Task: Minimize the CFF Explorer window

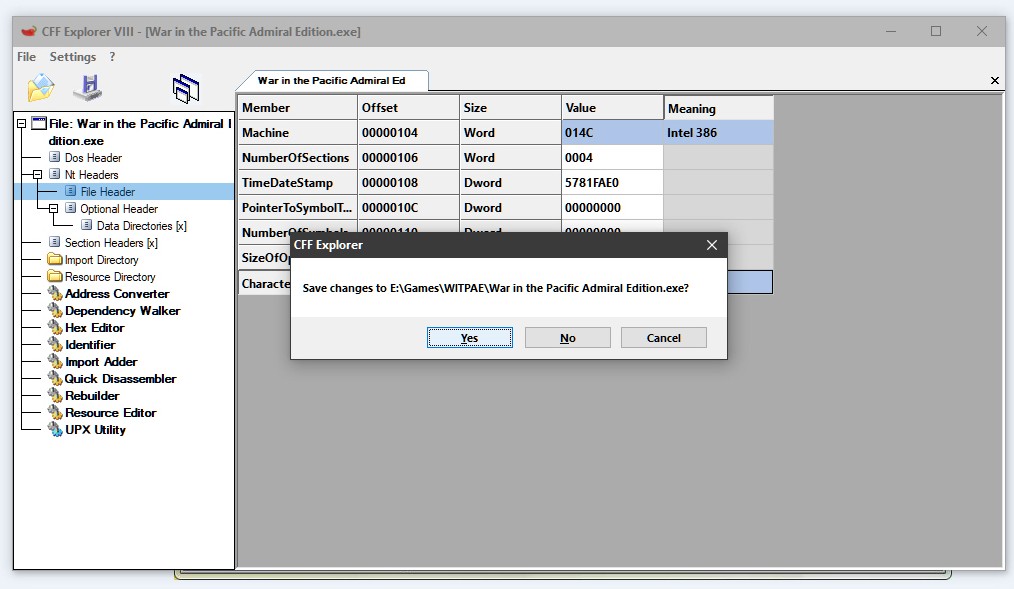Action: tap(891, 31)
